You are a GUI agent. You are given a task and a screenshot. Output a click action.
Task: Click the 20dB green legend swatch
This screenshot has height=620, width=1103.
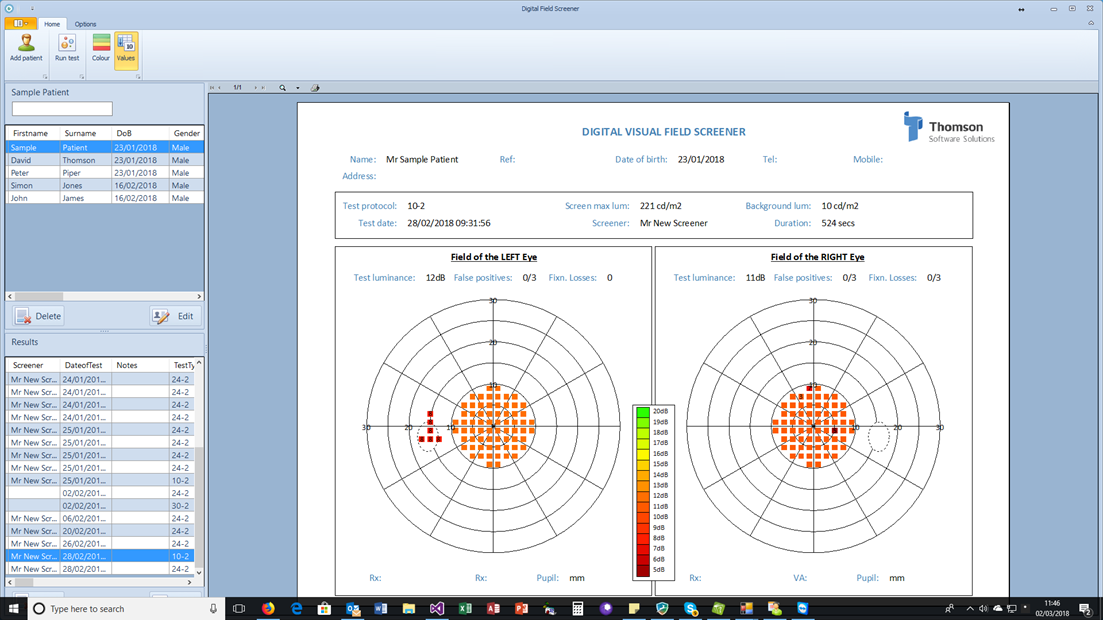coord(643,411)
